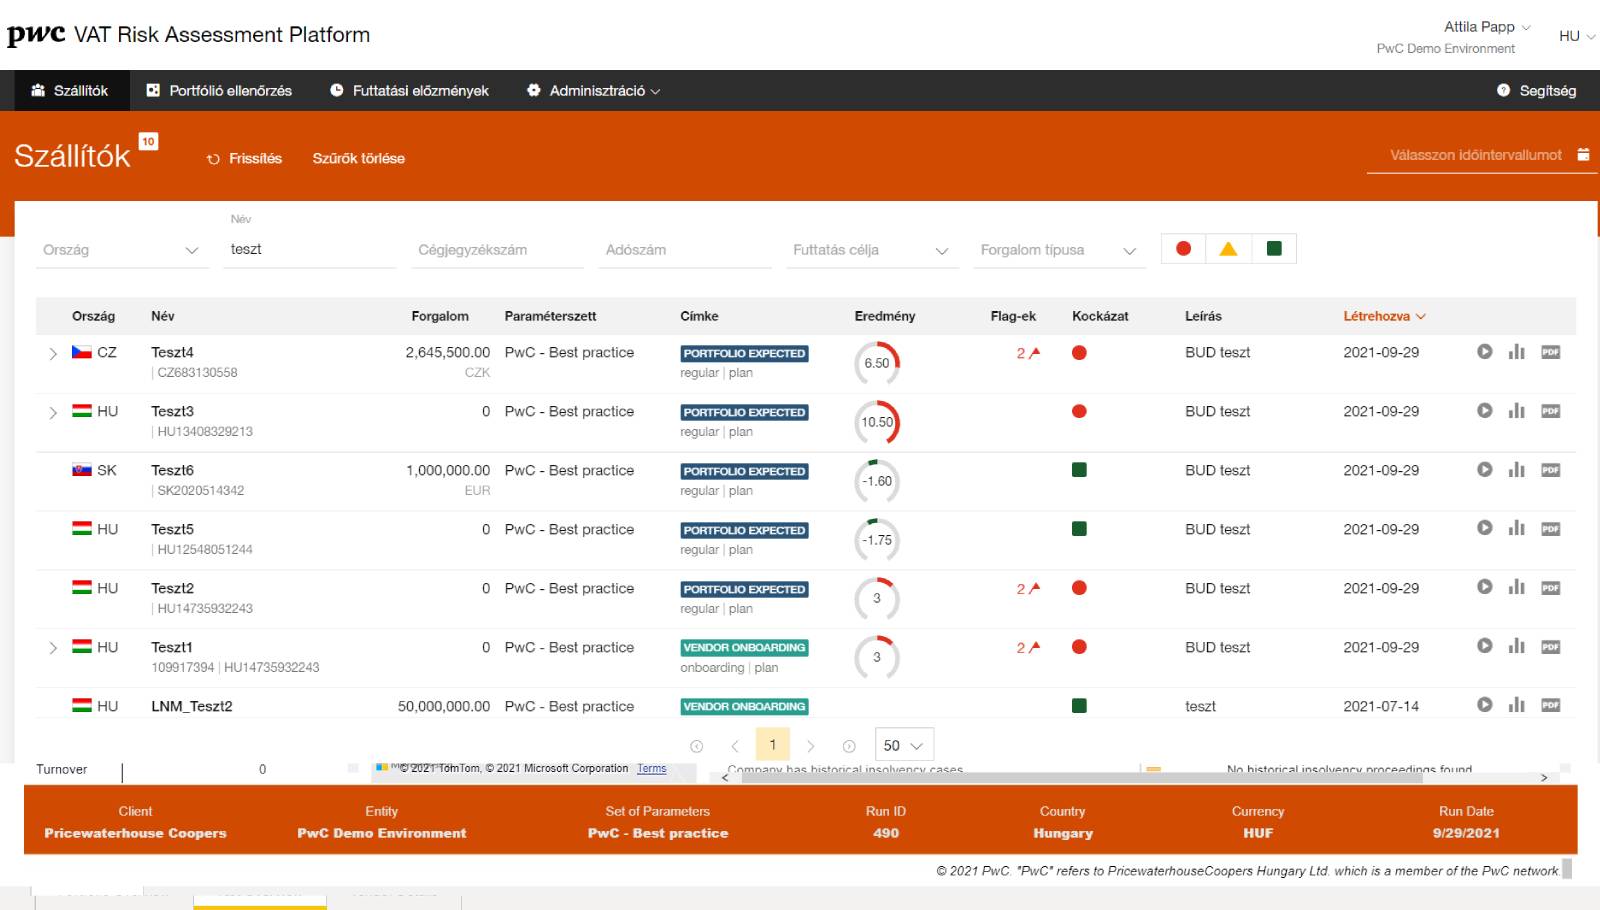Open PDF icon for LNM_Teszt2 row
Viewport: 1600px width, 910px height.
[x=1551, y=705]
